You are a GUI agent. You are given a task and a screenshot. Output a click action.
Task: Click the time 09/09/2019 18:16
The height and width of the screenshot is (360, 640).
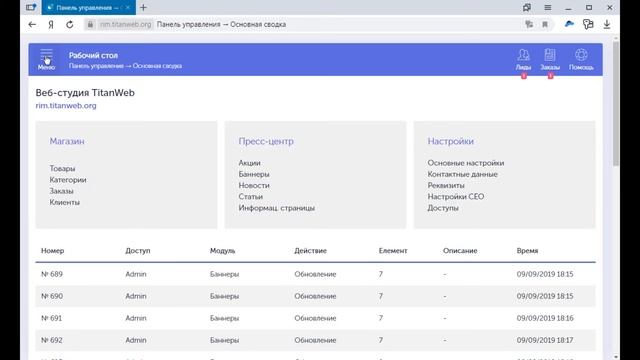click(545, 318)
